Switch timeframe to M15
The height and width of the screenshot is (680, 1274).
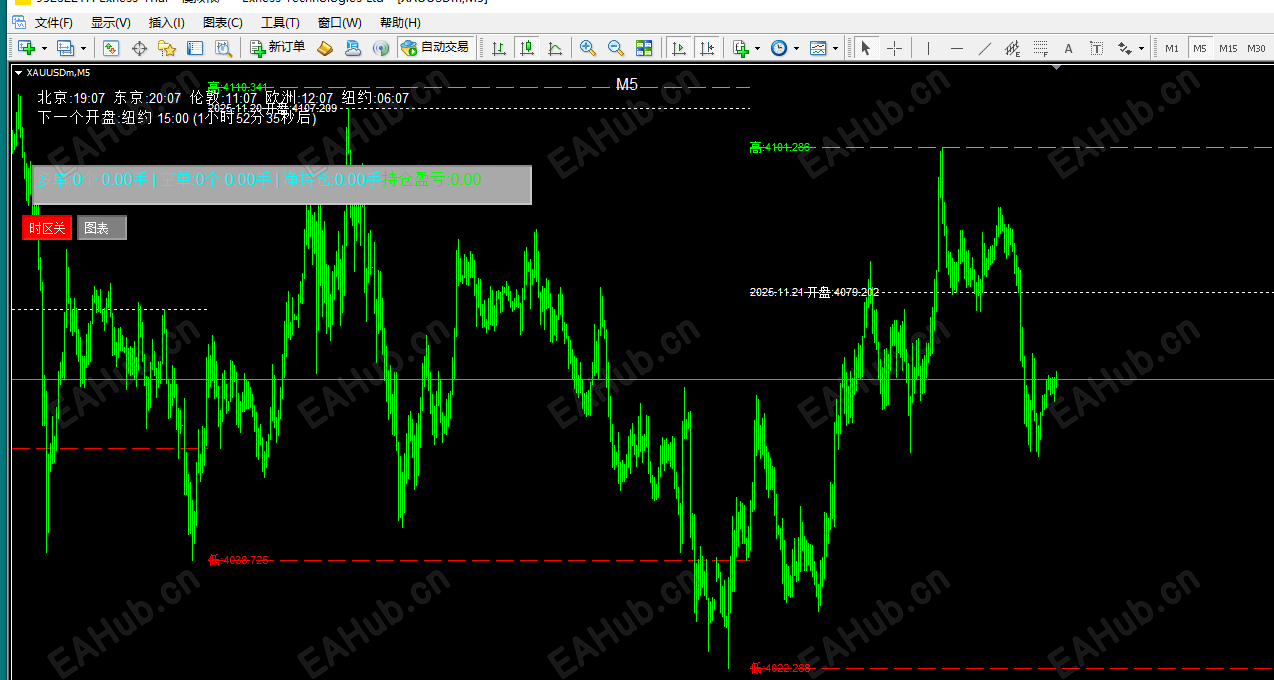[1228, 47]
